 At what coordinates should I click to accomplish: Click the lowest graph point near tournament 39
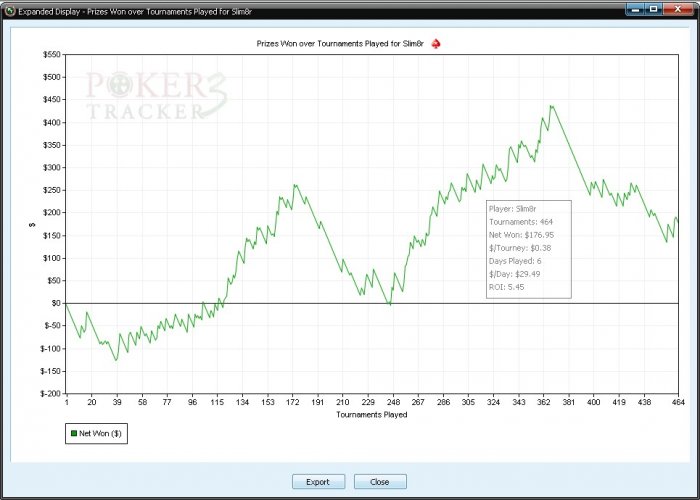click(117, 360)
